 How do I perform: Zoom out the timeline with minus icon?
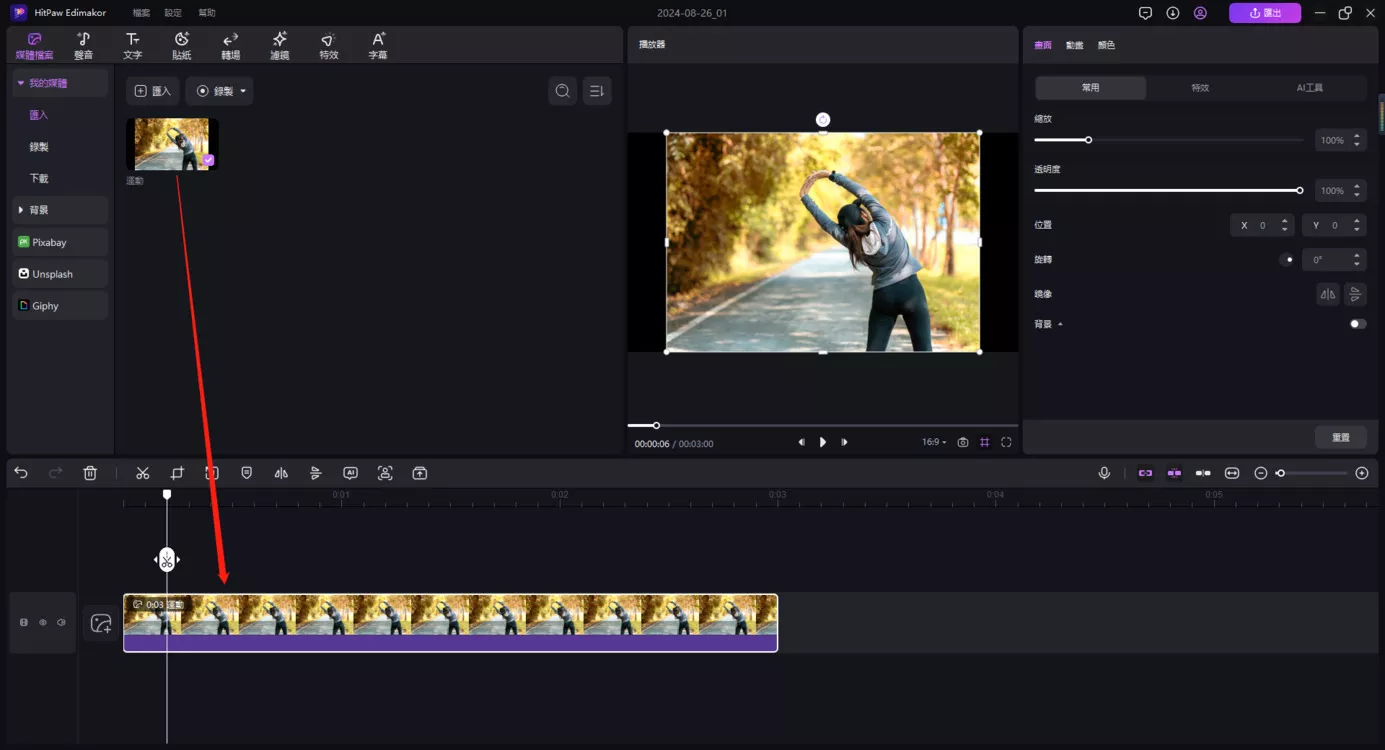point(1261,473)
